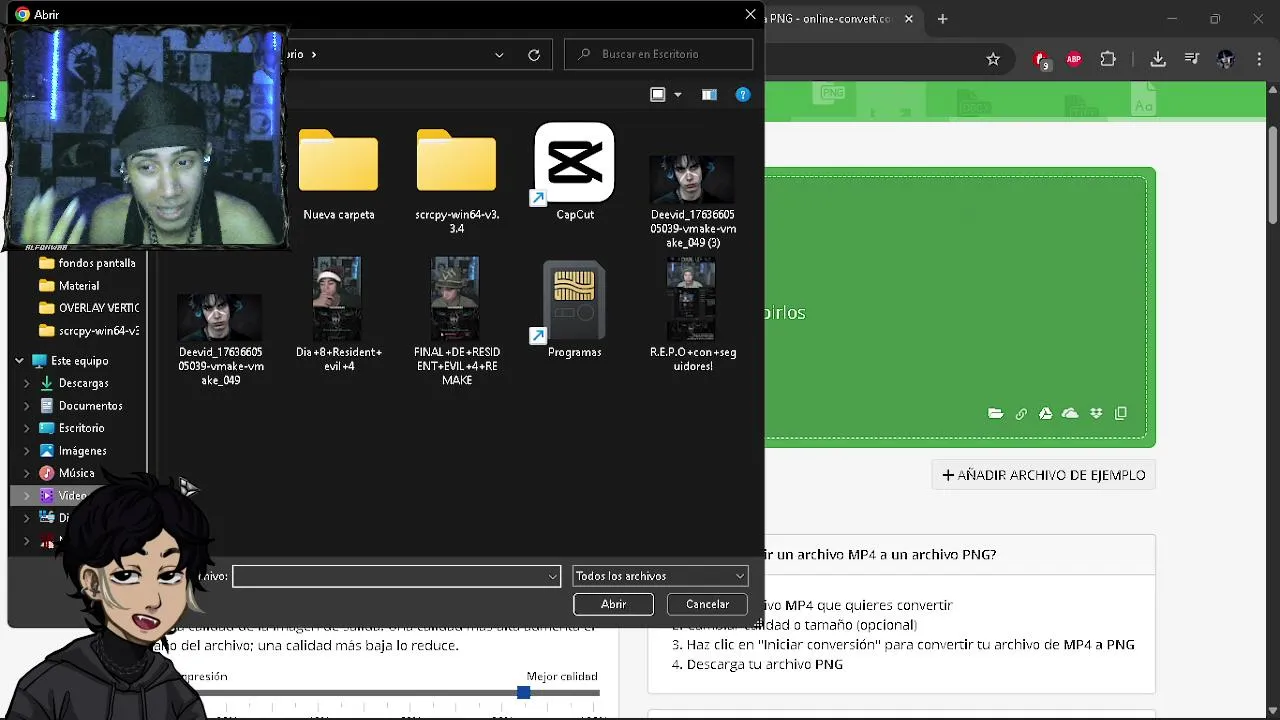Click the Abrir button
This screenshot has height=720, width=1280.
click(613, 604)
